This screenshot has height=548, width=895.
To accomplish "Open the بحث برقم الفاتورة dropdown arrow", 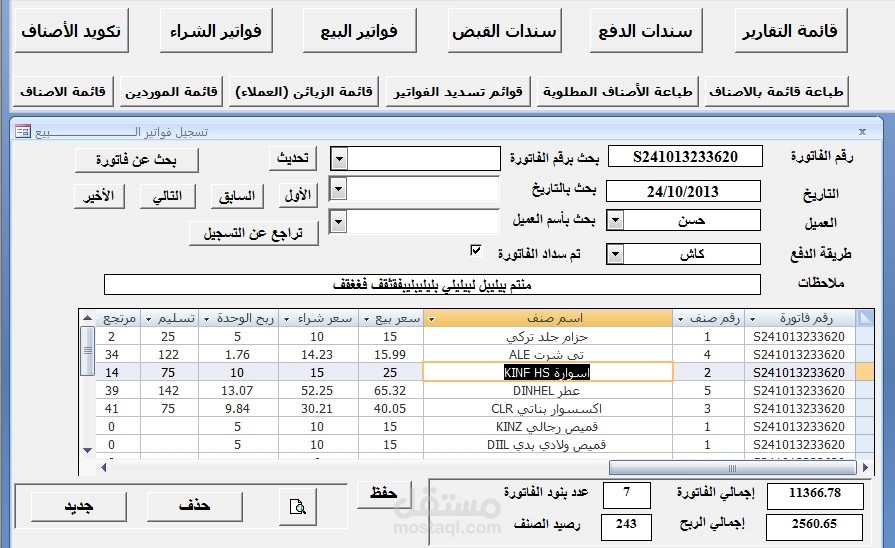I will [339, 159].
